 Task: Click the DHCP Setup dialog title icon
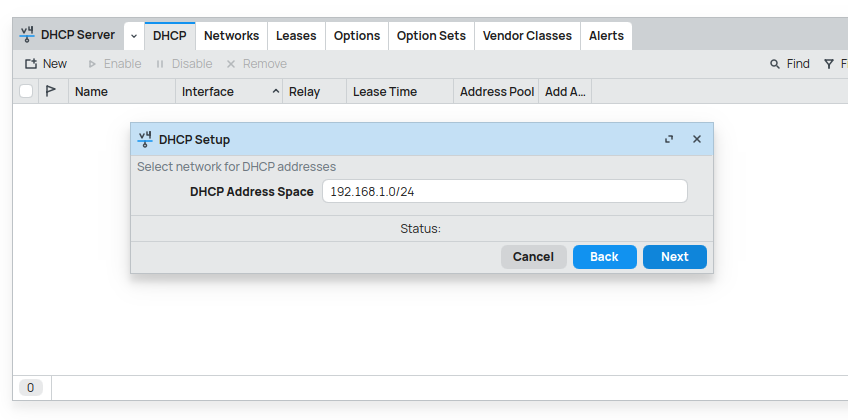[x=145, y=140]
